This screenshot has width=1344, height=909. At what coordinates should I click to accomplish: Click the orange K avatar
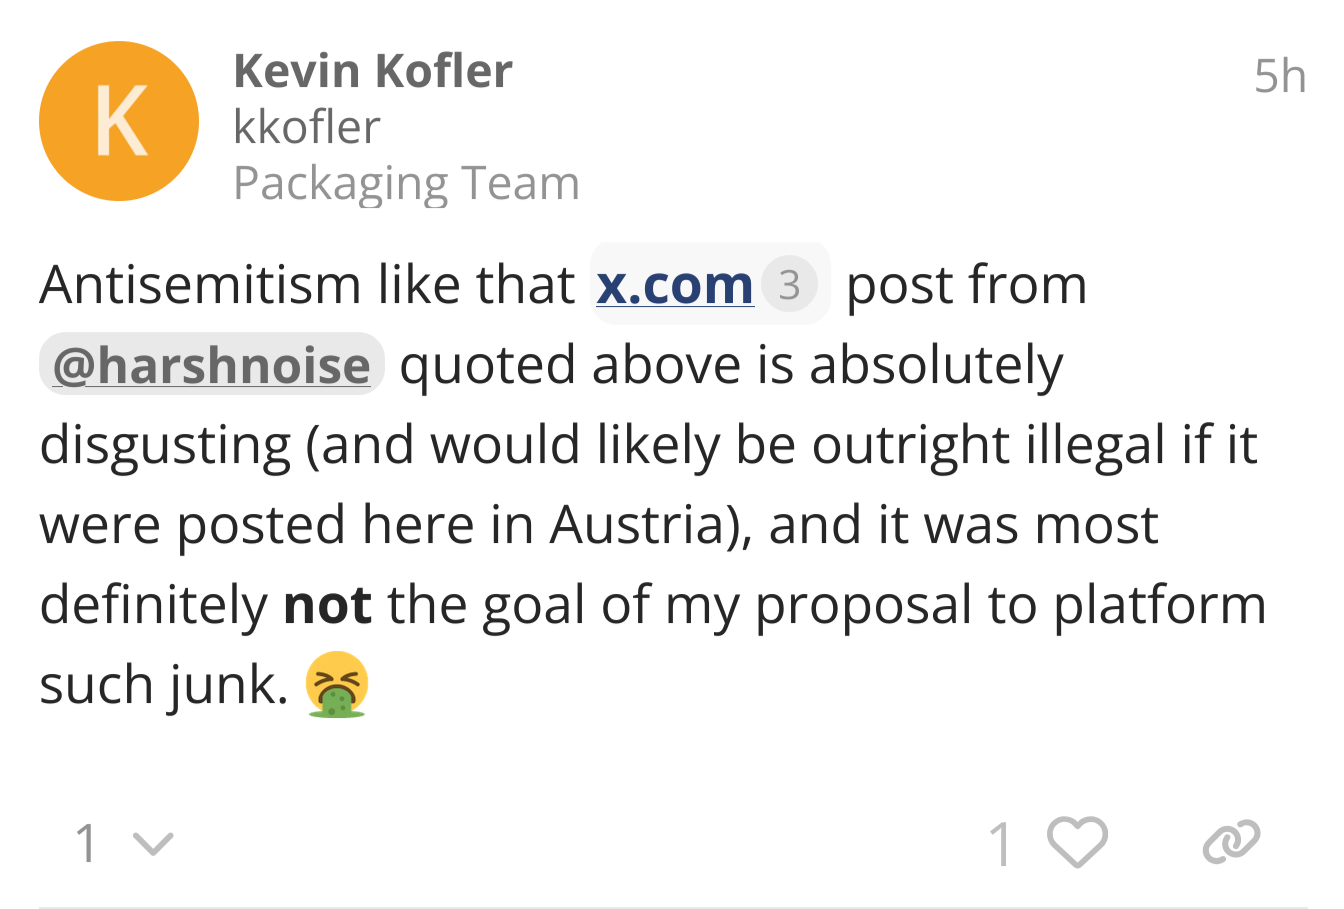(119, 121)
